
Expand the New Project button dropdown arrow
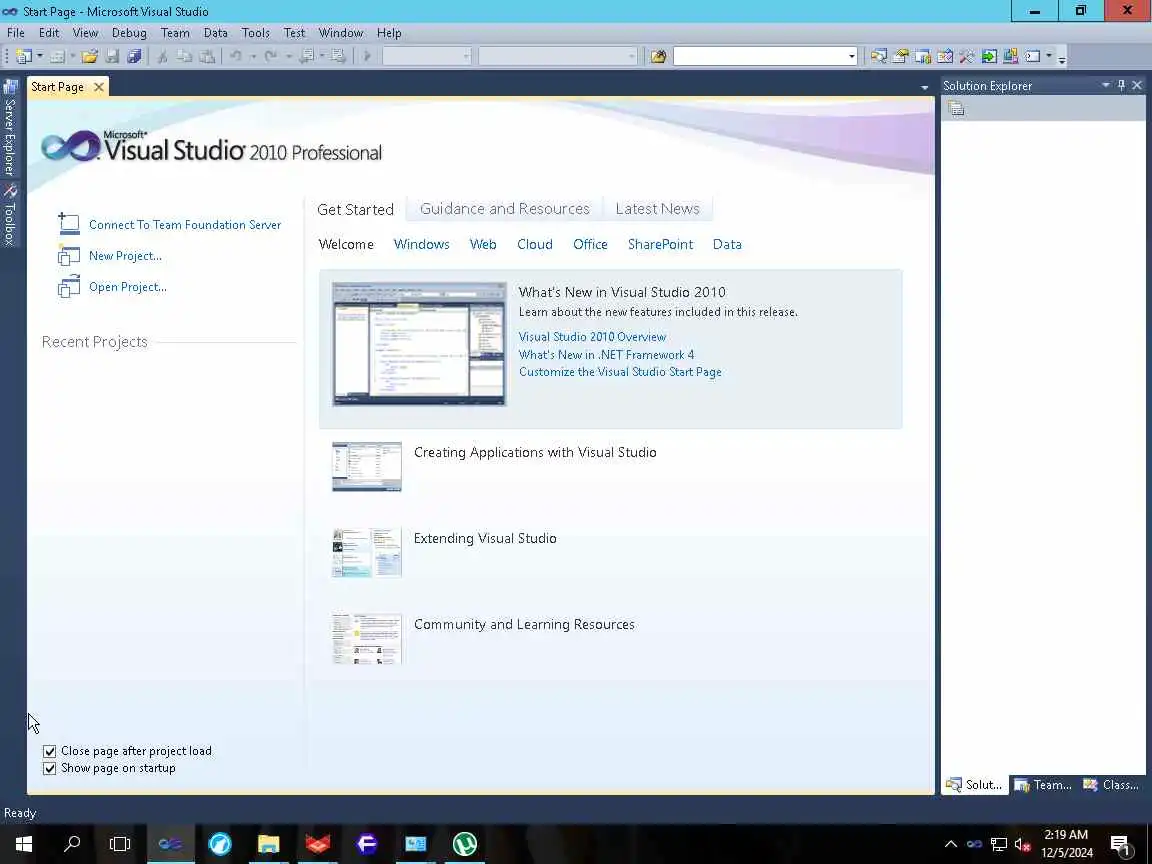tap(40, 56)
